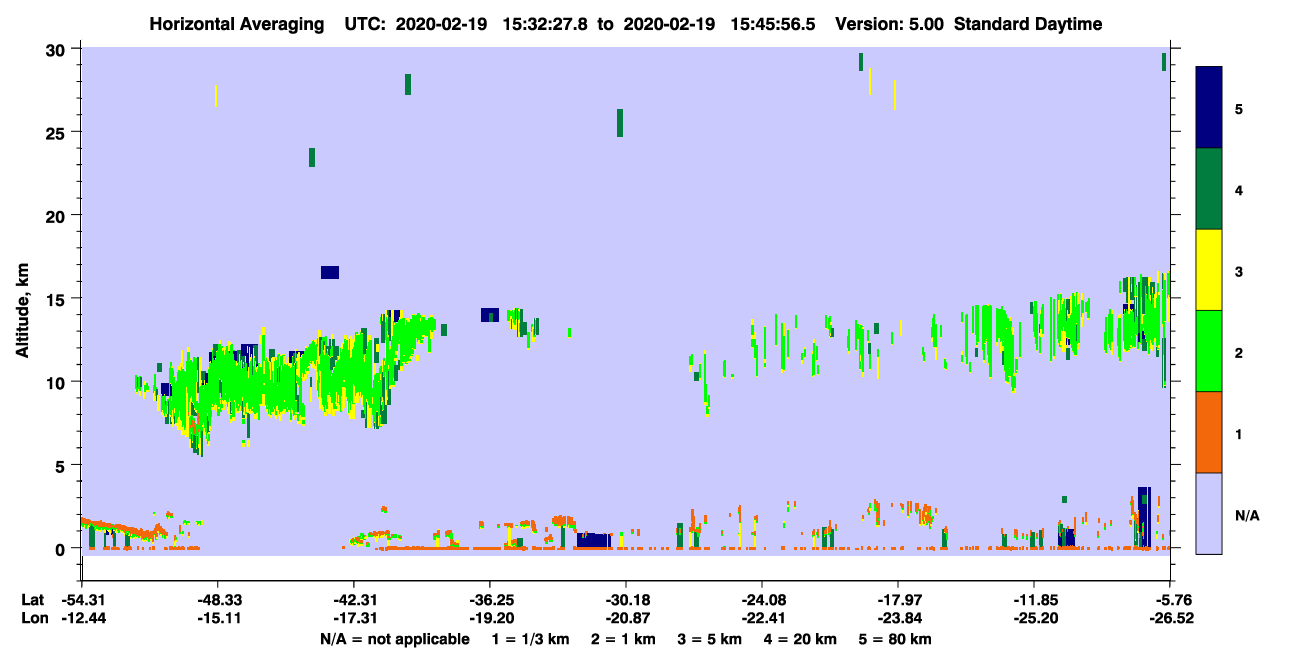The width and height of the screenshot is (1300, 667).
Task: Click the dark blue color bar segment 5
Action: pyautogui.click(x=1209, y=107)
